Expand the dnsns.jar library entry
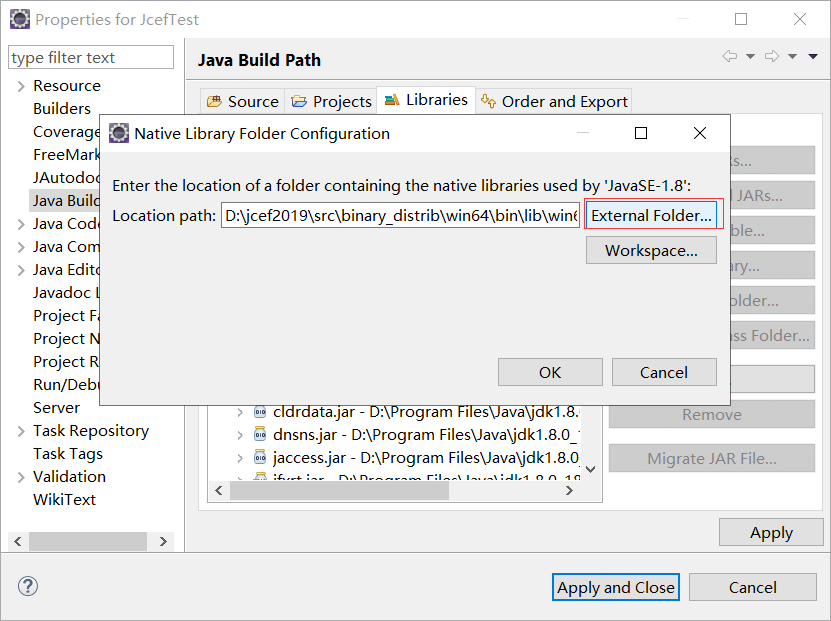 239,435
